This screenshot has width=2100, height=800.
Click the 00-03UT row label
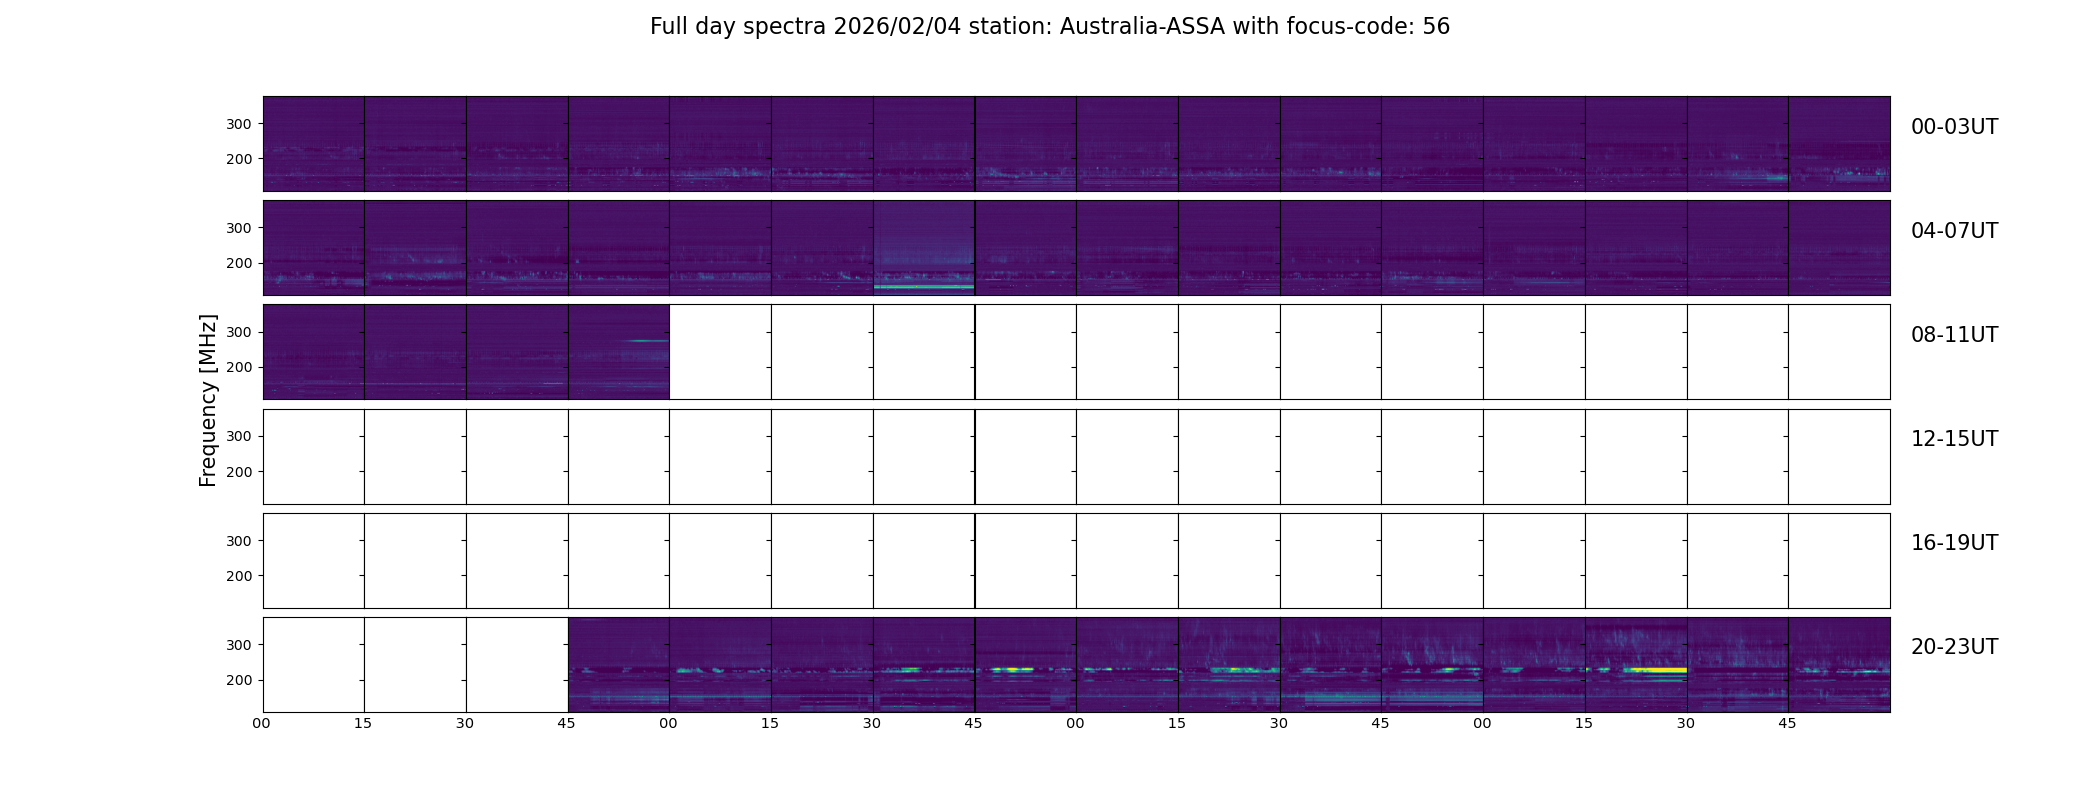click(x=1954, y=127)
